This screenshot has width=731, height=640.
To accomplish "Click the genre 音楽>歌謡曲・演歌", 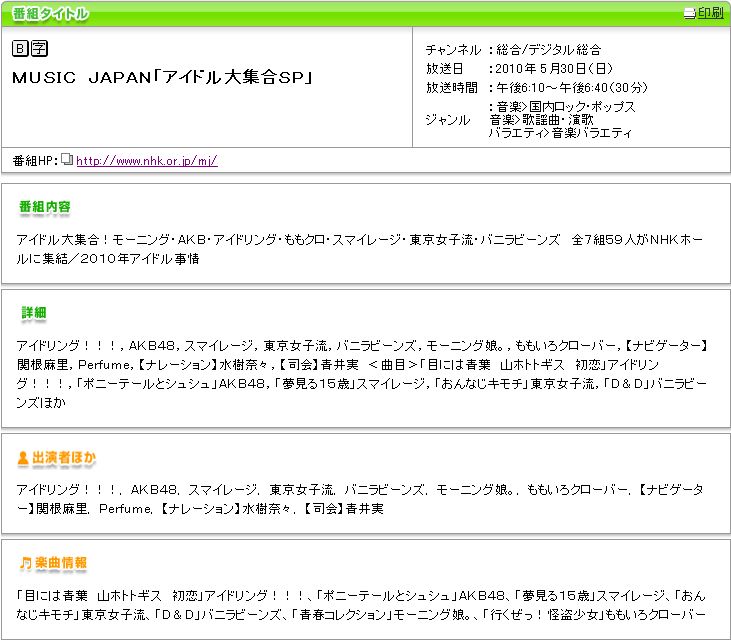I will tap(541, 120).
